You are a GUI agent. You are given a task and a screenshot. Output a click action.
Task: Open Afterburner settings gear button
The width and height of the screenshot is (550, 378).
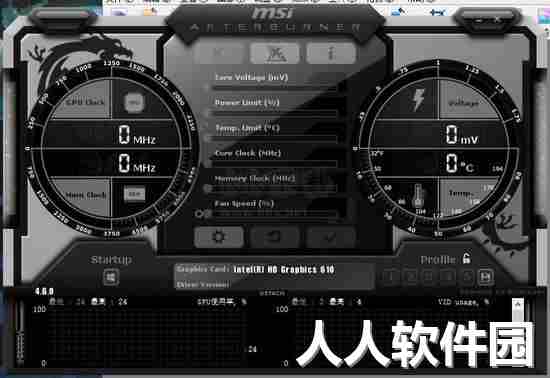[x=219, y=237]
